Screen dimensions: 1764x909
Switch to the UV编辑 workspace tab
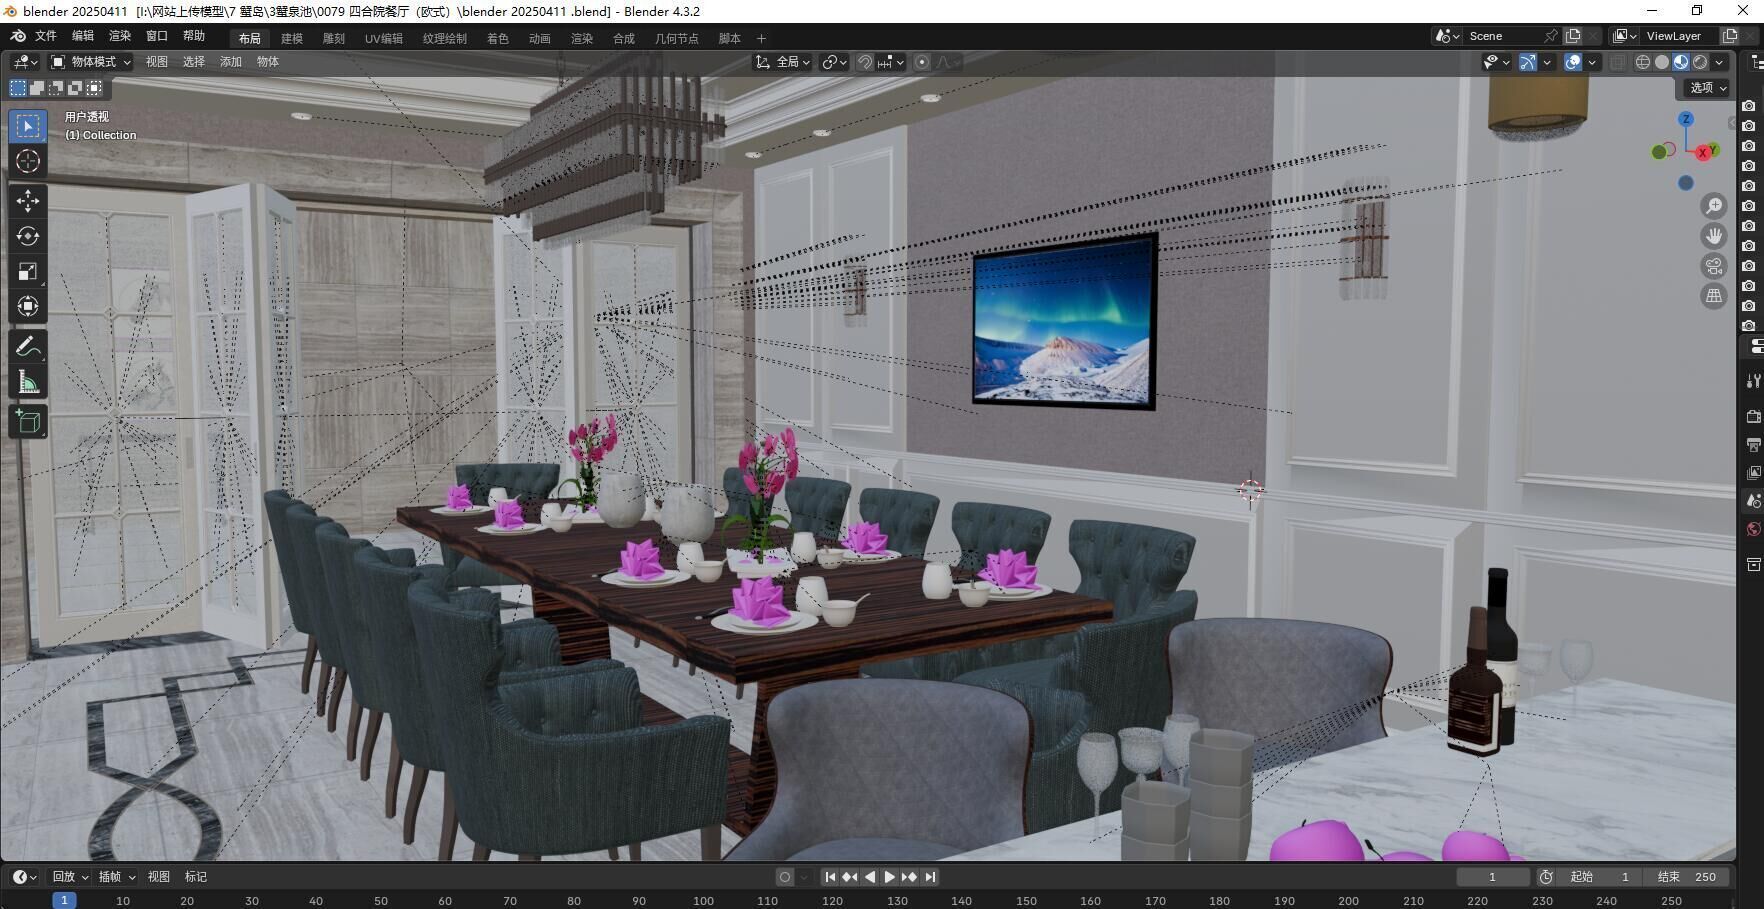(x=384, y=38)
